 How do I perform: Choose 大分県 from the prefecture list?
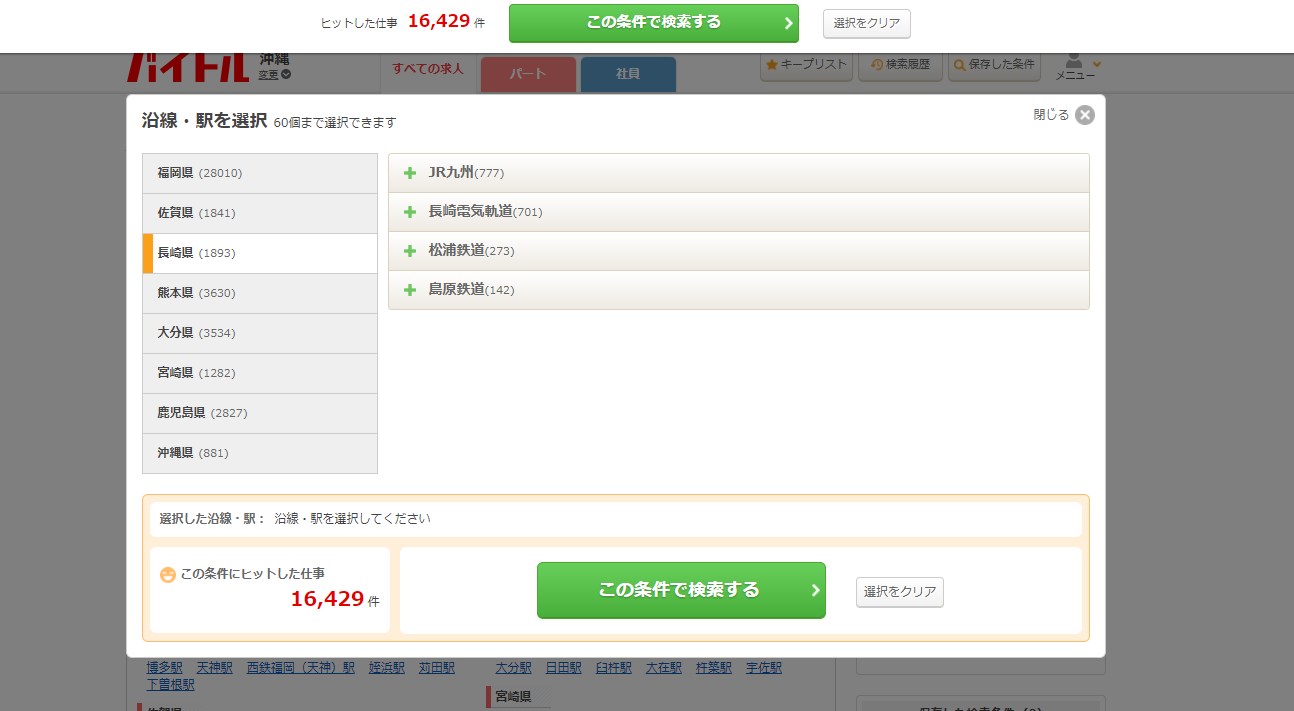(x=260, y=333)
